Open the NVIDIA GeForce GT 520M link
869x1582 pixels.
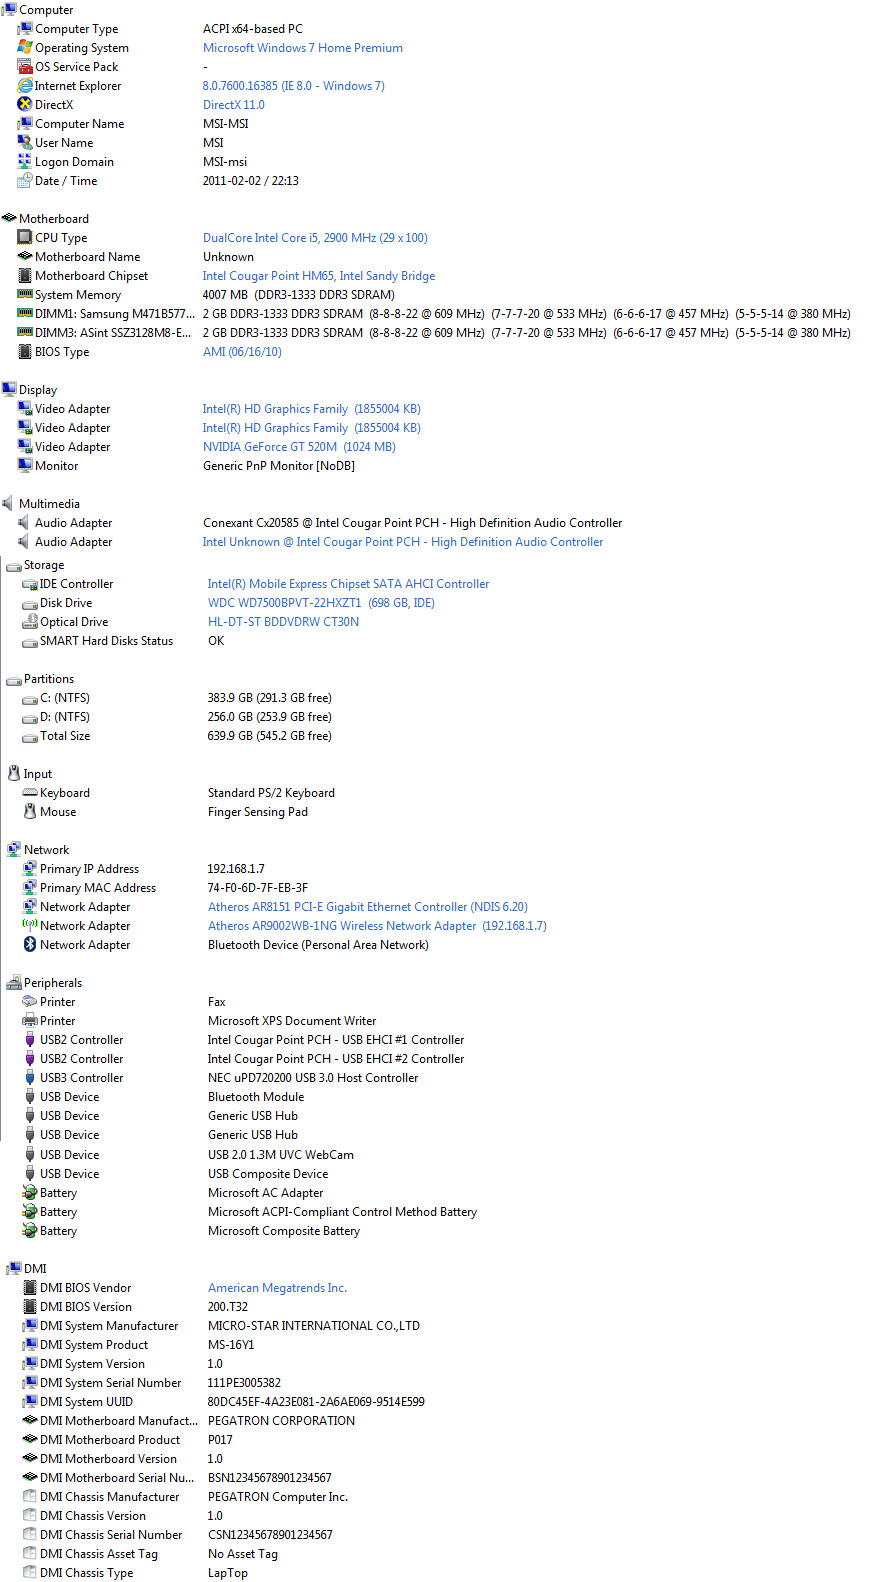(x=299, y=447)
